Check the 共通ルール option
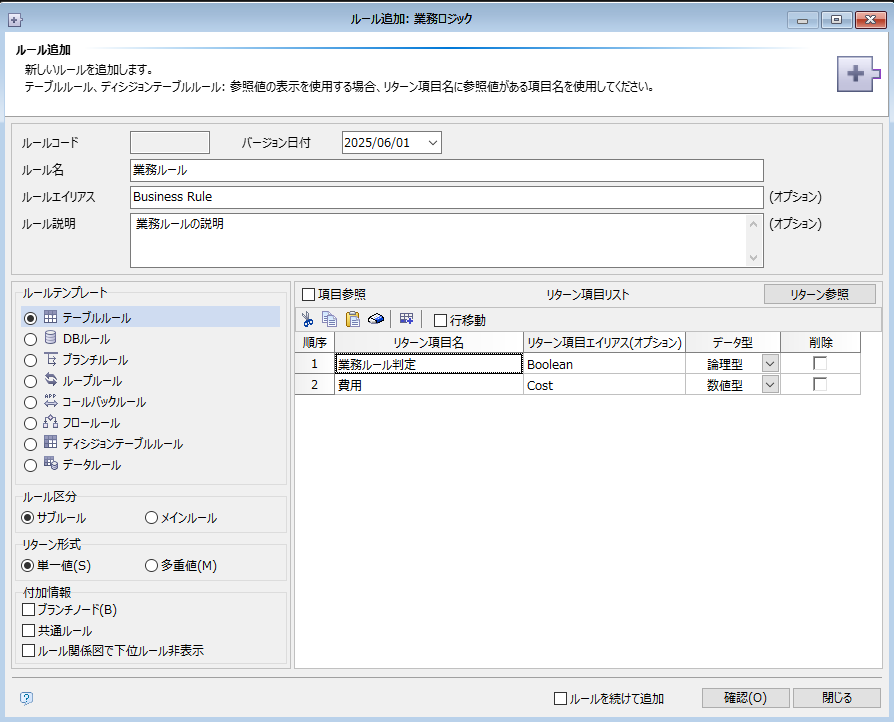The image size is (894, 722). pos(29,631)
